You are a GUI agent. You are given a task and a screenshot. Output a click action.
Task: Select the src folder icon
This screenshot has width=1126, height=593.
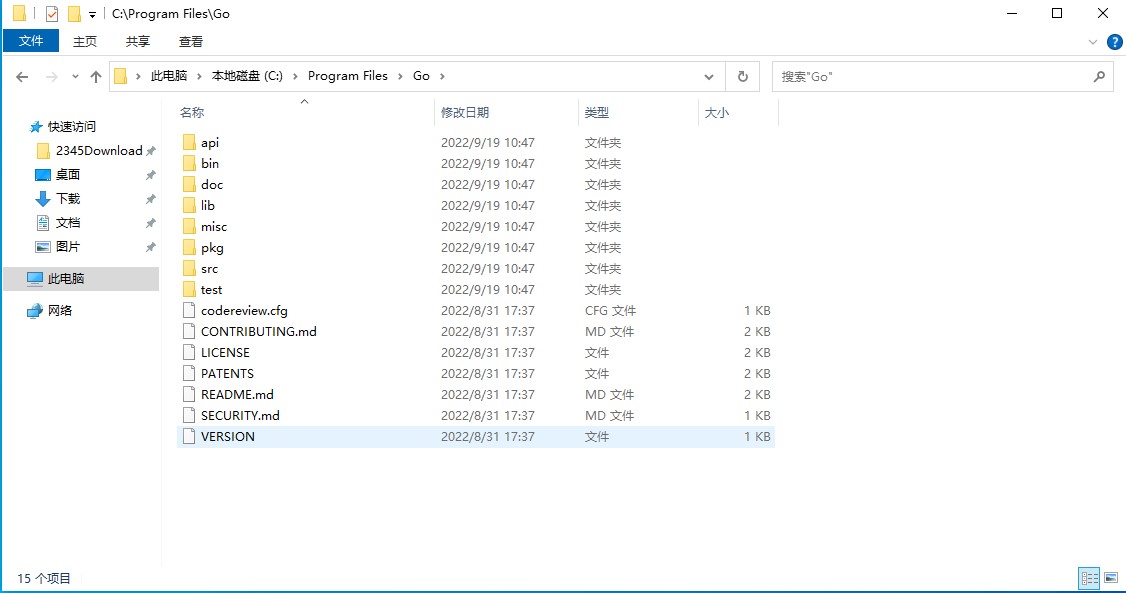click(189, 269)
